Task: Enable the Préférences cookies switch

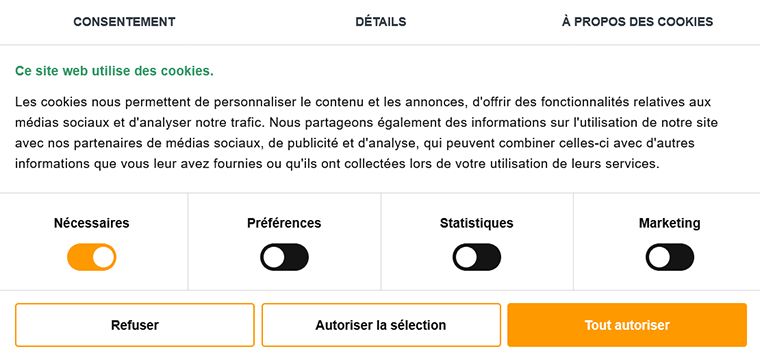Action: [x=285, y=257]
